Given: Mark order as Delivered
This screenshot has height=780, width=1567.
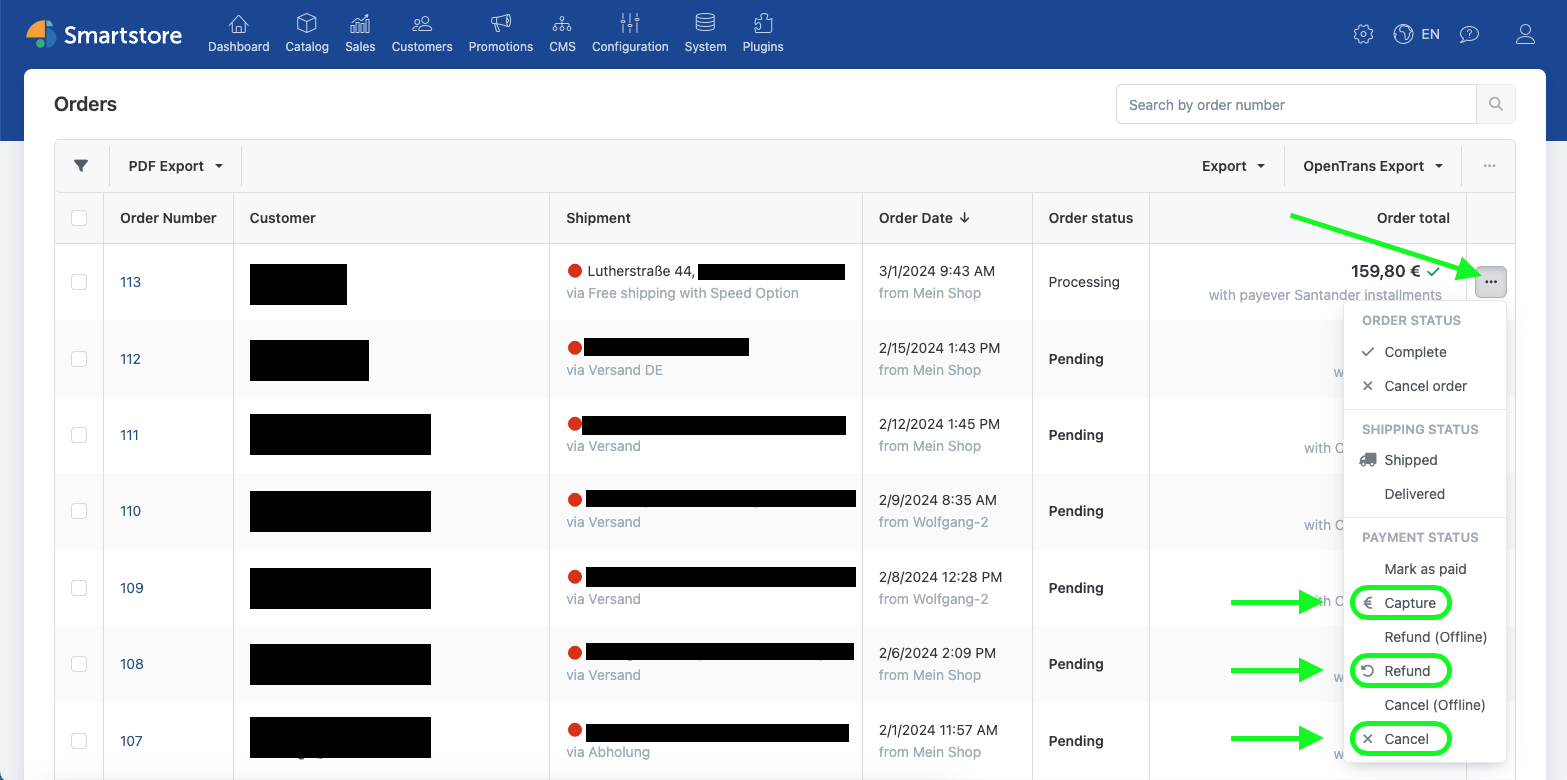Looking at the screenshot, I should tap(1424, 494).
